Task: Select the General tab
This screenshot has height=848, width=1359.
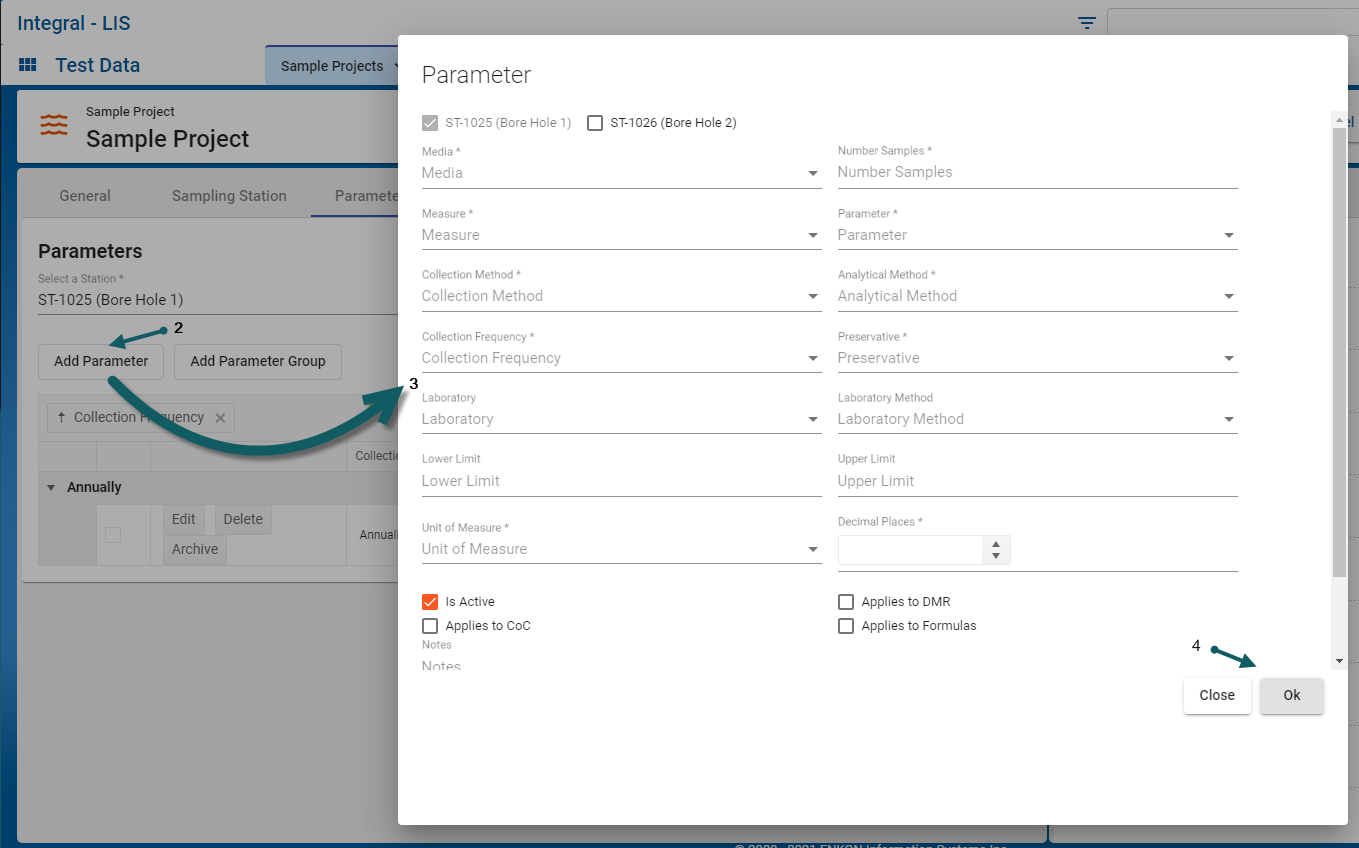Action: 85,196
